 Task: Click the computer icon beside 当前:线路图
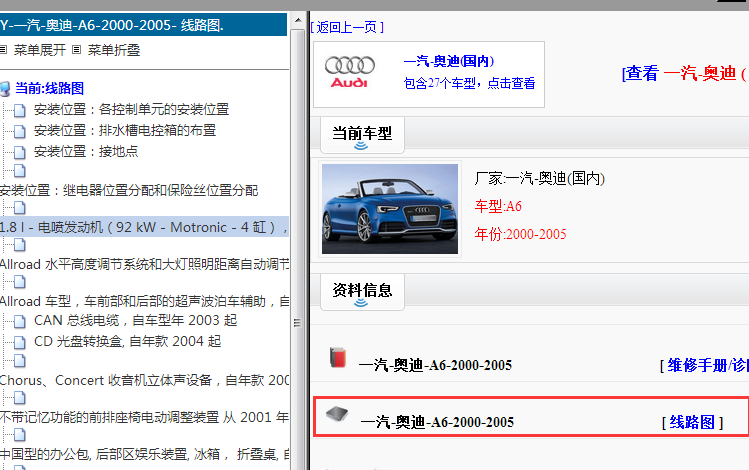5,89
